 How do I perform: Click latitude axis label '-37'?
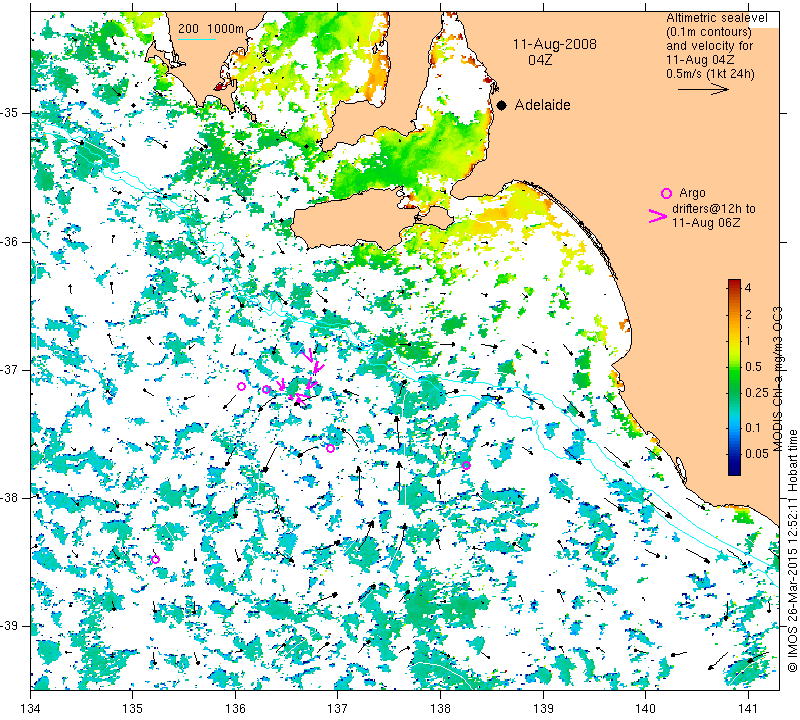point(9,369)
